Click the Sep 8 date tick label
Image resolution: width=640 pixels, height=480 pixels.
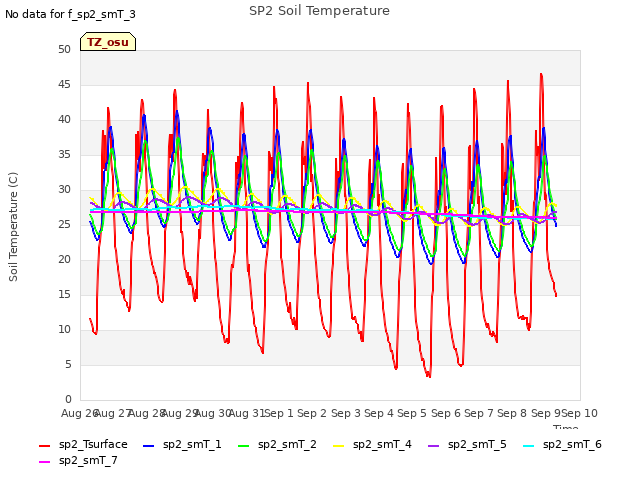pyautogui.click(x=512, y=413)
